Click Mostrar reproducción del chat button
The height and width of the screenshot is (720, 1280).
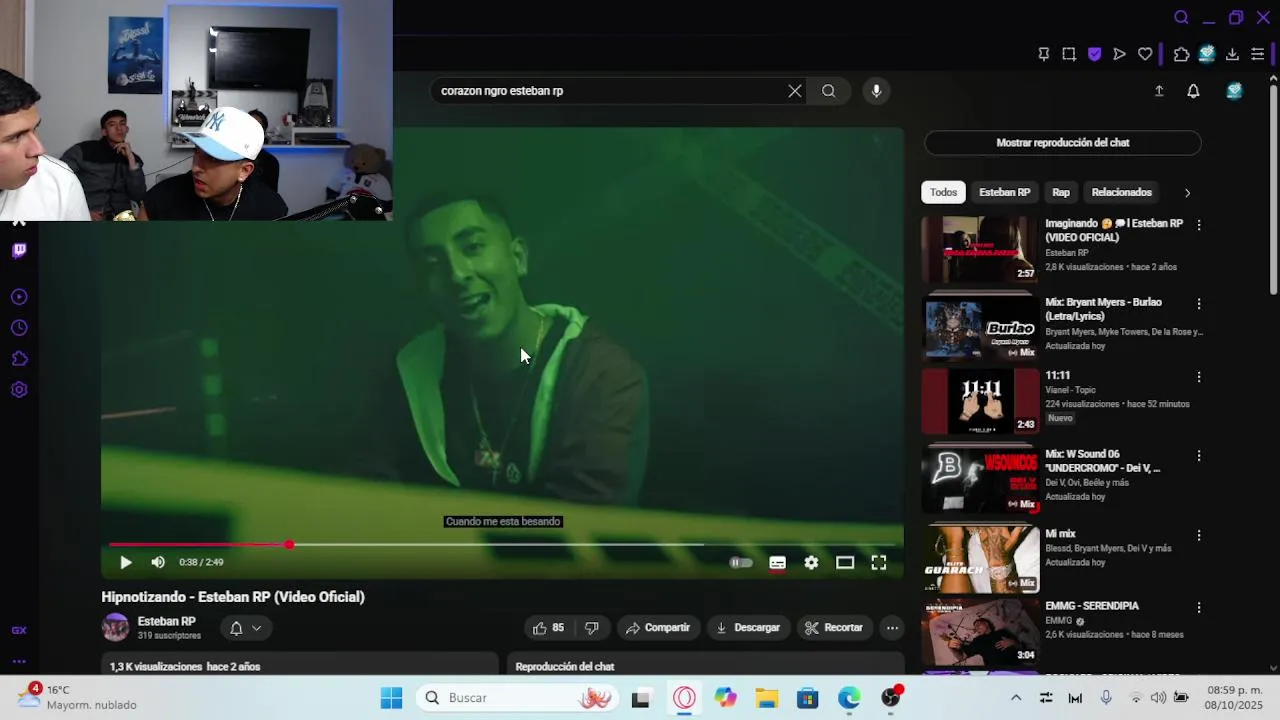1062,143
